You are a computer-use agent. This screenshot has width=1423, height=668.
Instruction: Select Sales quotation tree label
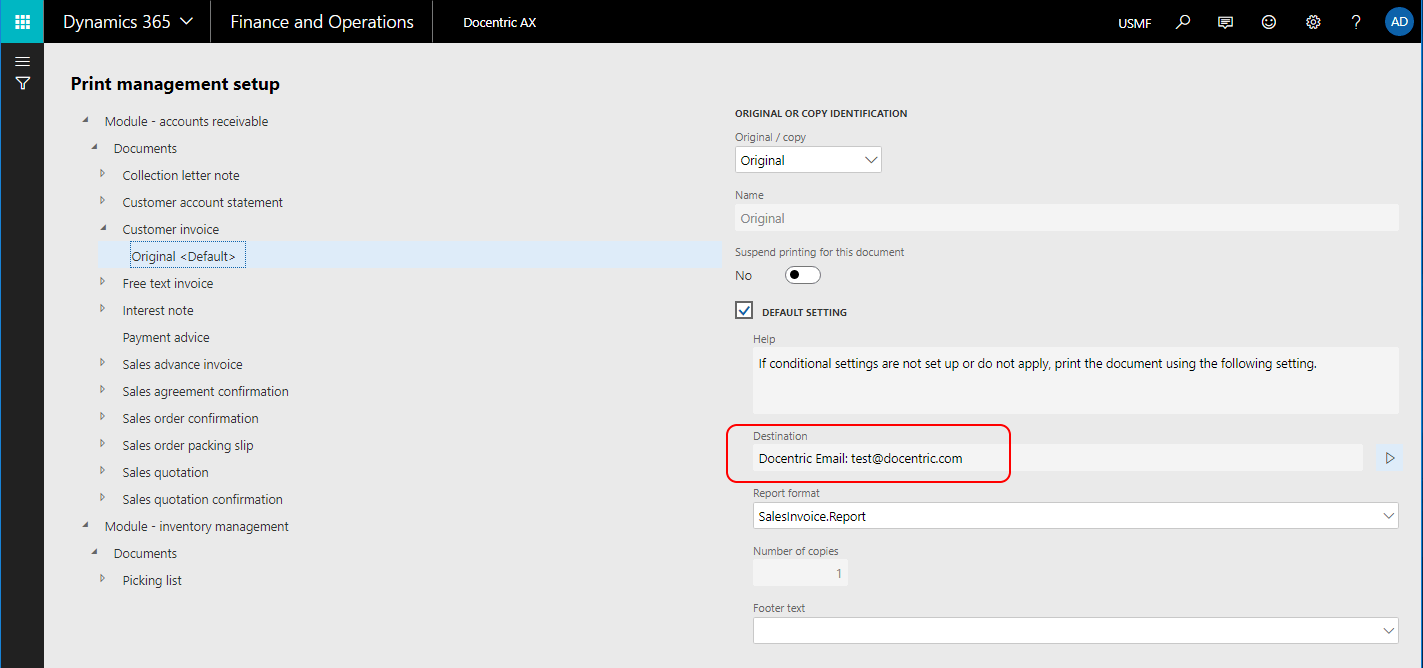pos(166,472)
